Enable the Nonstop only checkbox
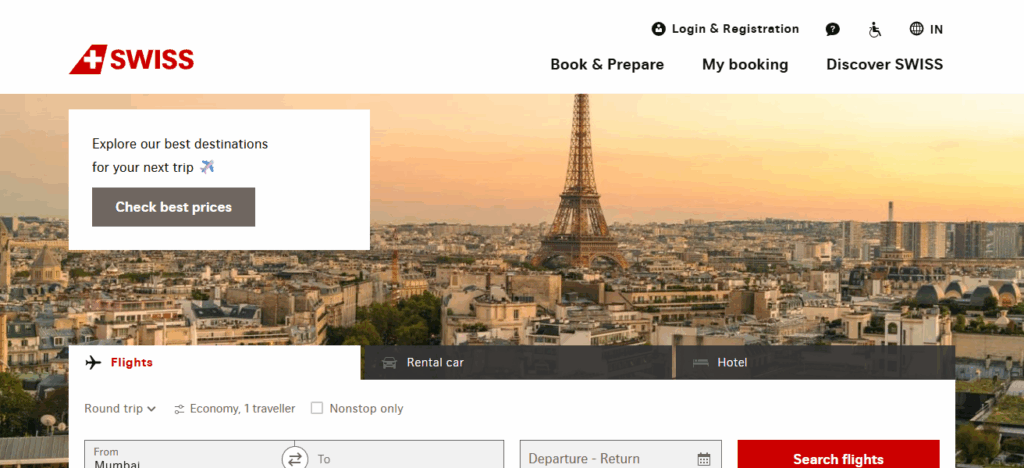The image size is (1024, 468). point(317,408)
